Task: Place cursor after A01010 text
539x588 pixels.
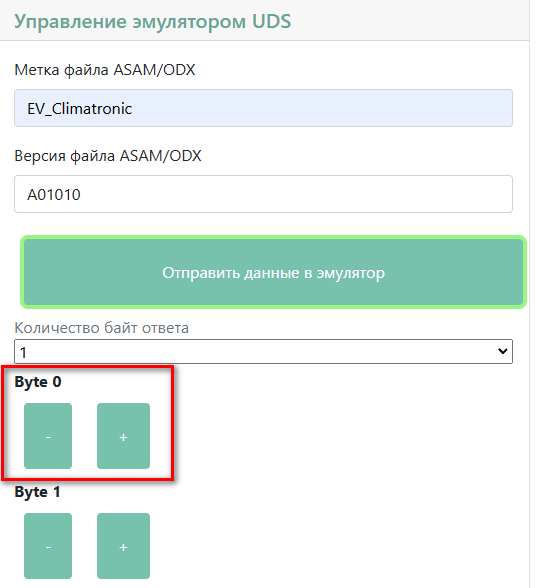Action: click(81, 195)
